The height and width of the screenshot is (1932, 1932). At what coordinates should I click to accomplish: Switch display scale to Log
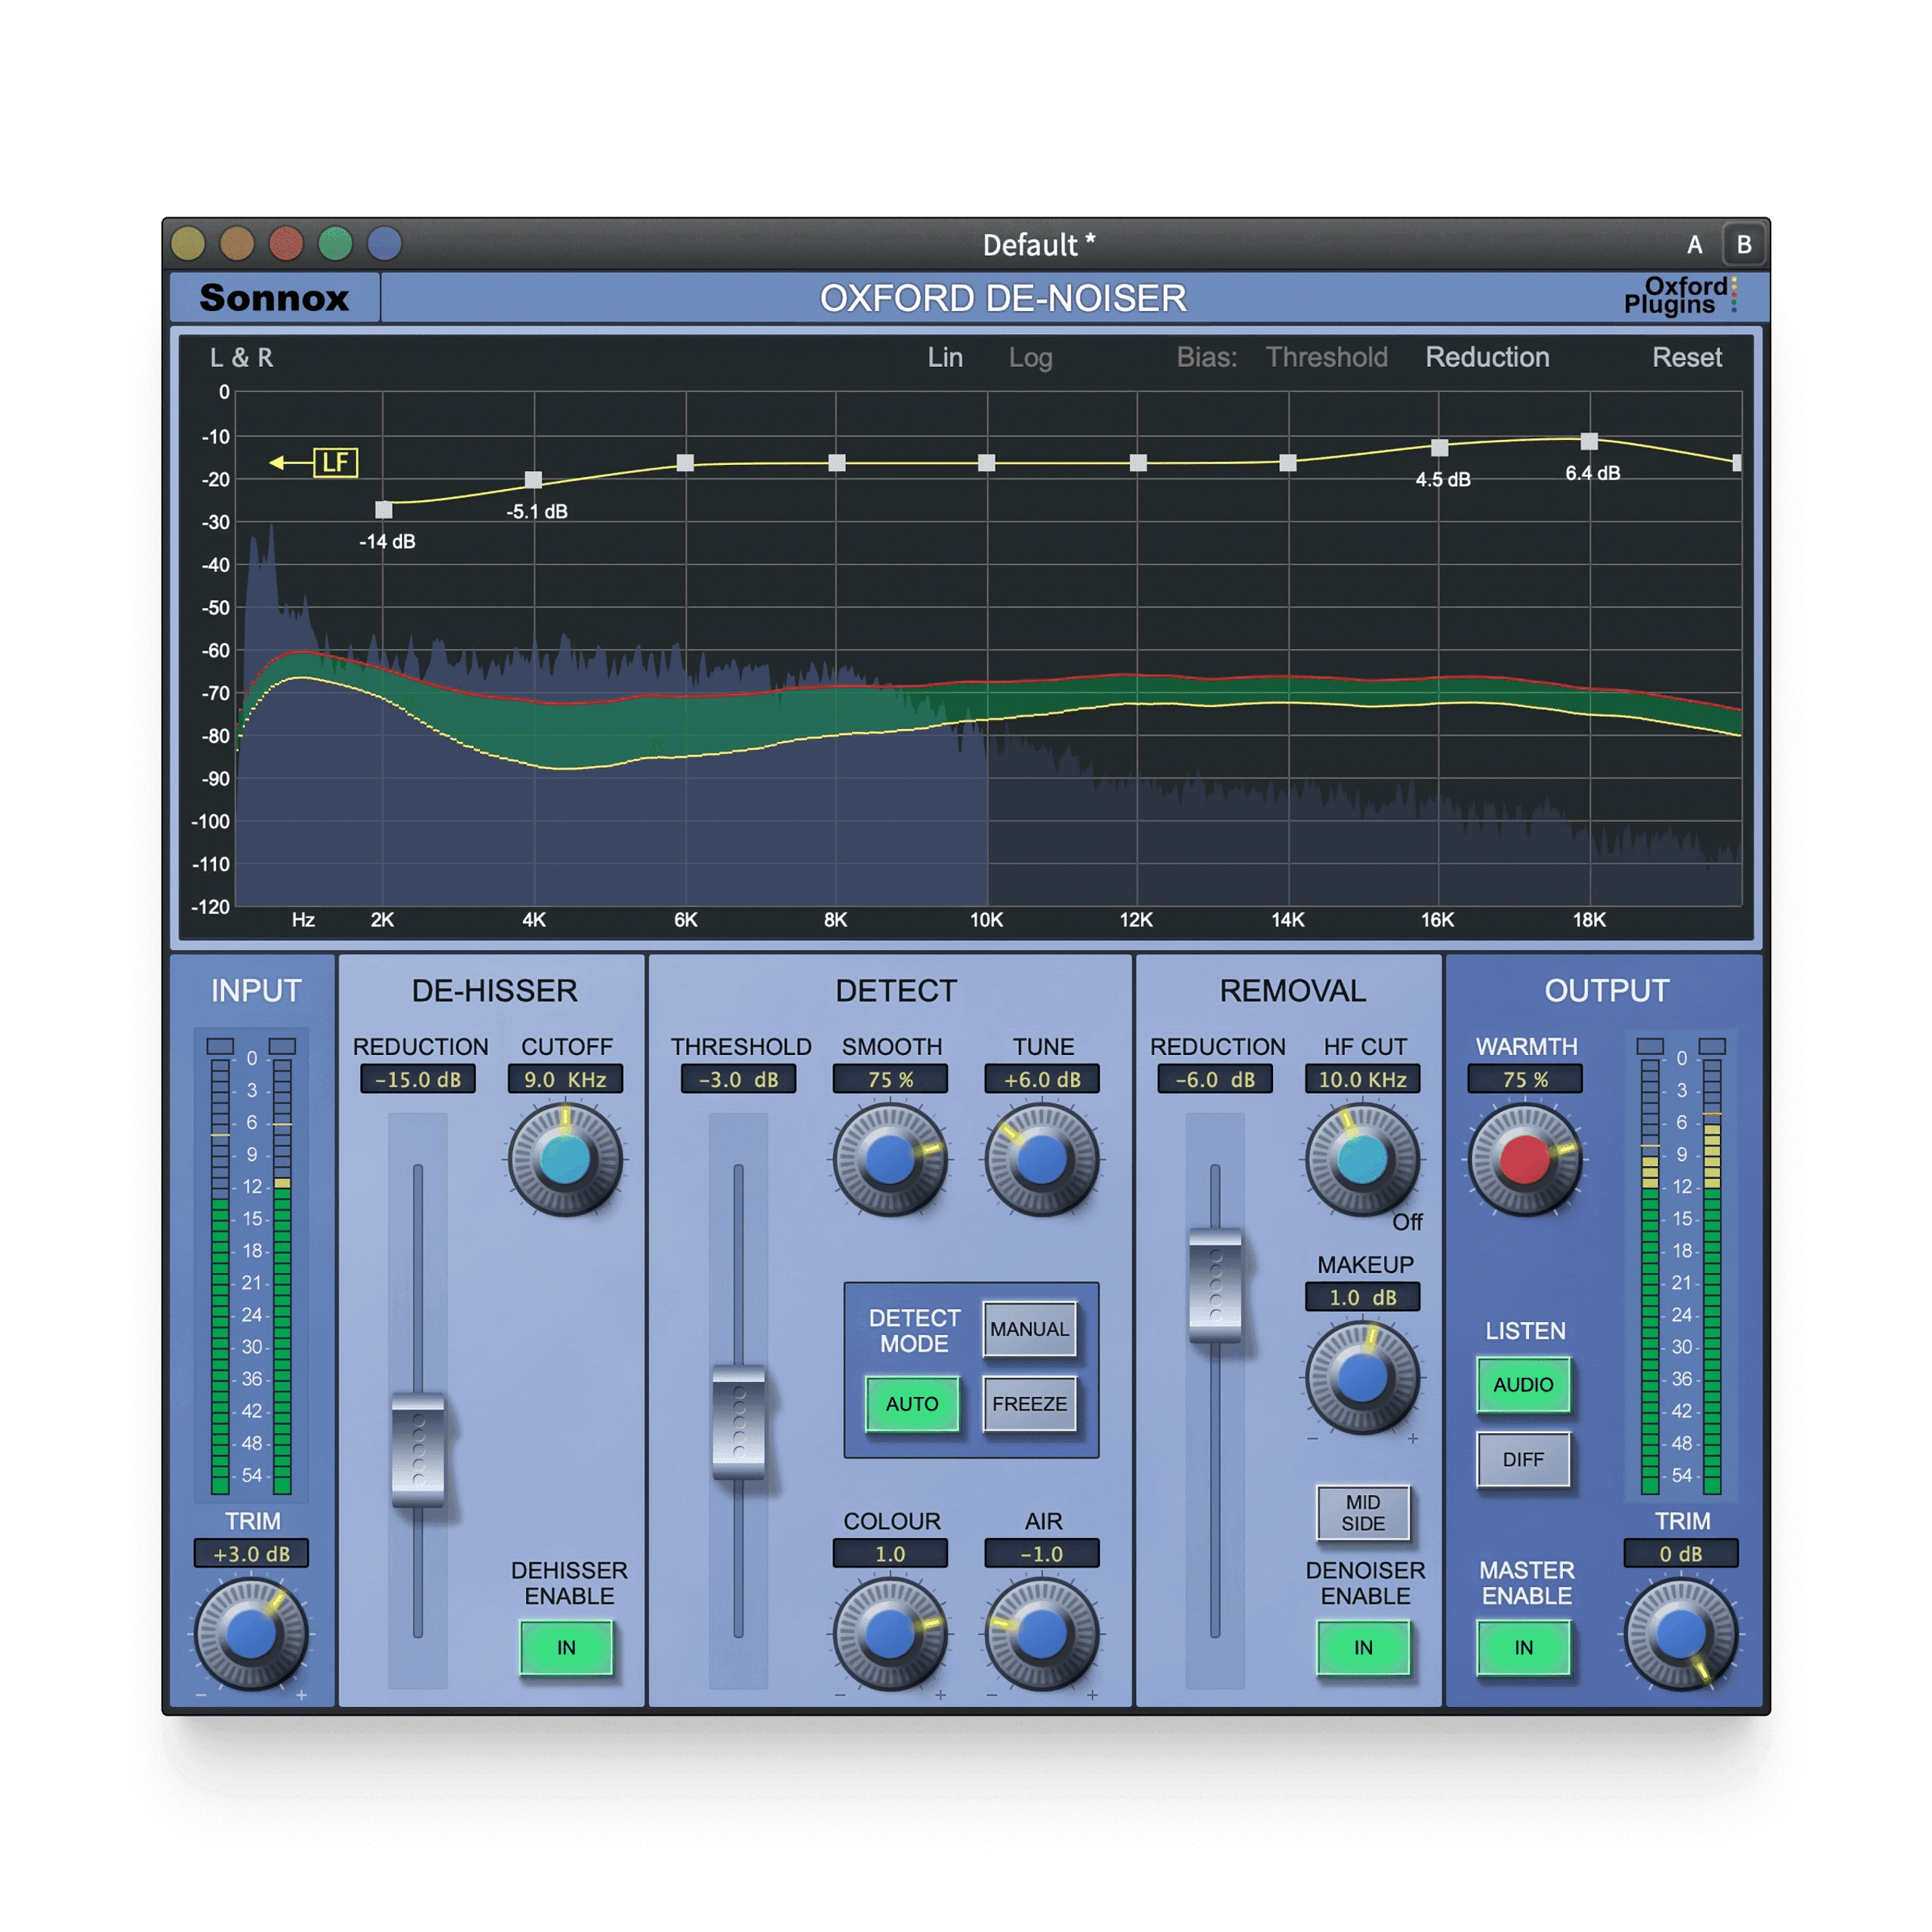tap(1030, 357)
